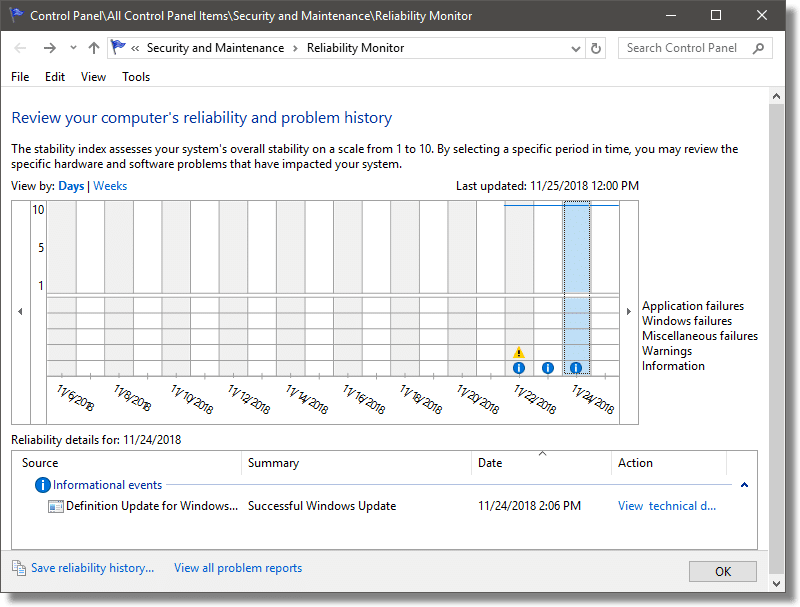Screen dimensions: 800x607
Task: Open the address bar dropdown
Action: (575, 47)
